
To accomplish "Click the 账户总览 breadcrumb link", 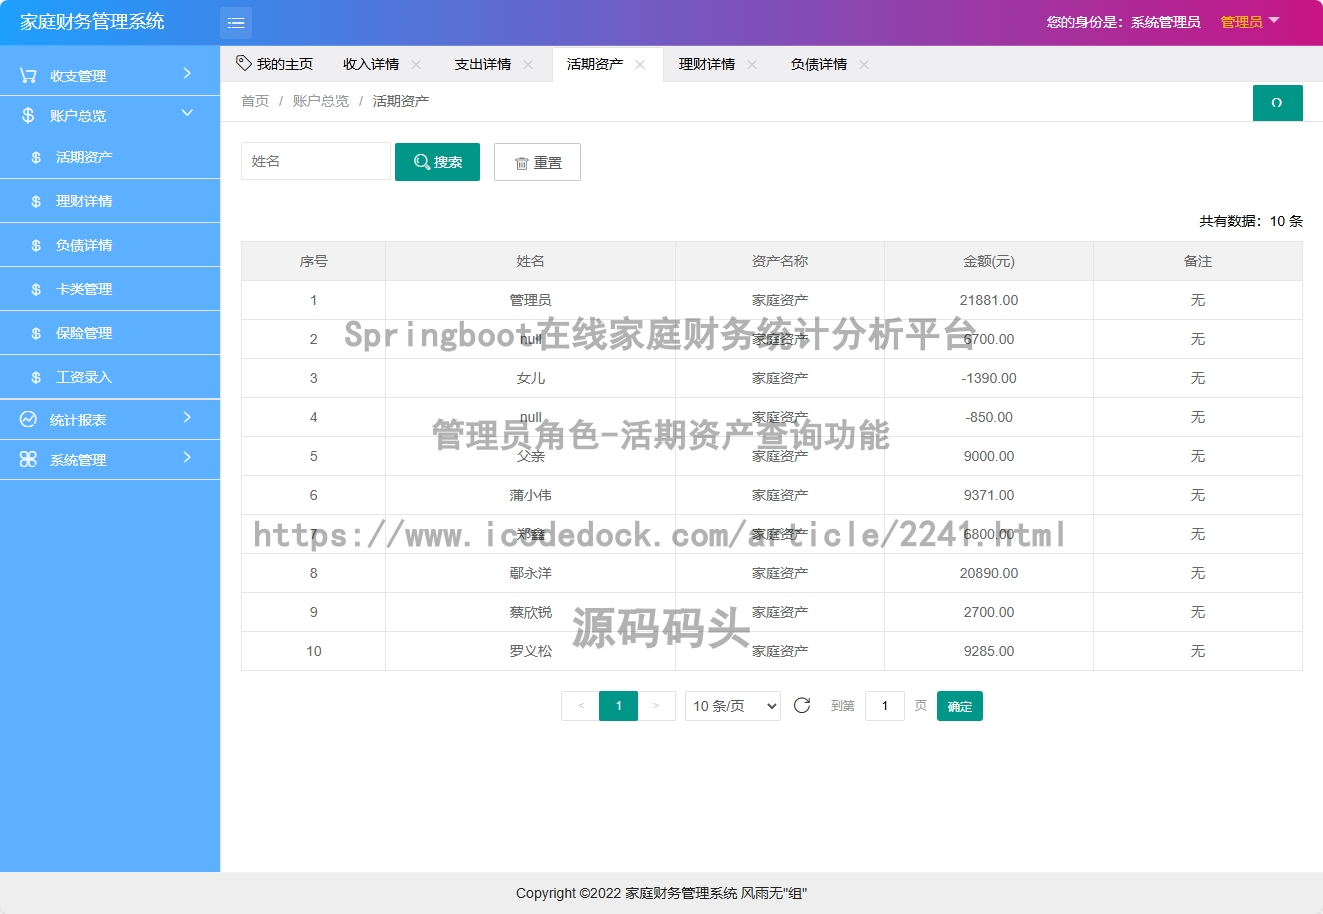I will (x=321, y=101).
